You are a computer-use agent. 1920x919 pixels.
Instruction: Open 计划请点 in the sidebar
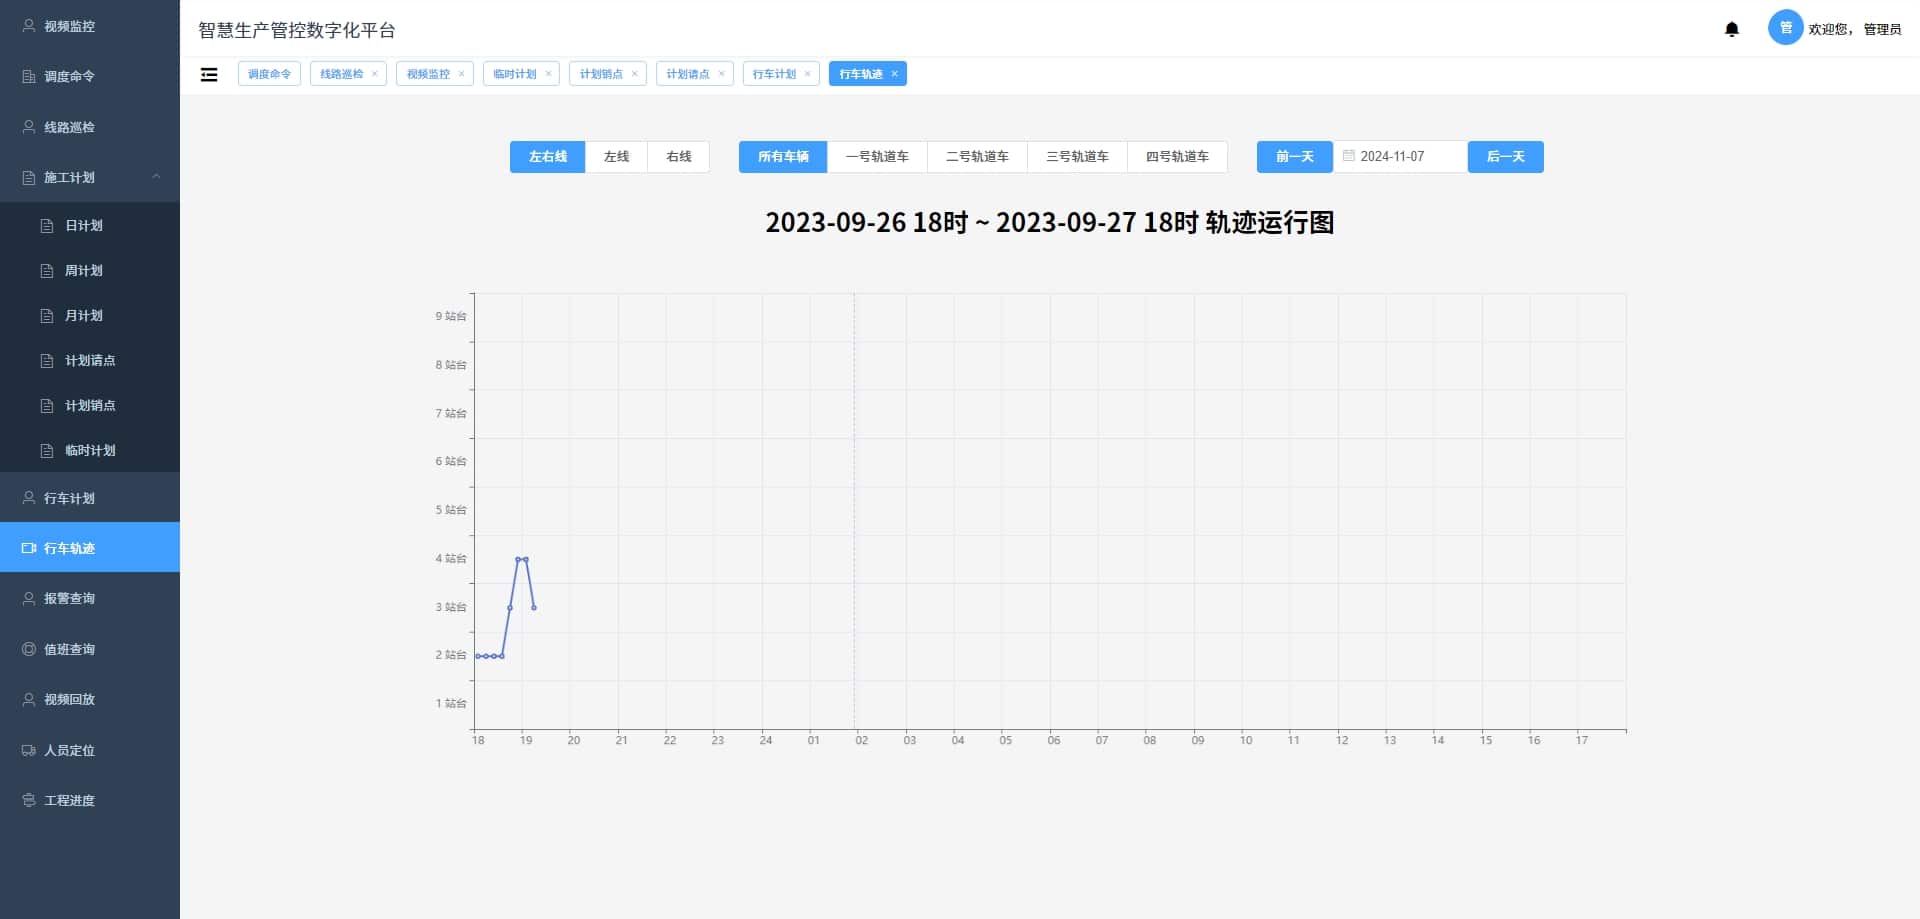point(90,360)
